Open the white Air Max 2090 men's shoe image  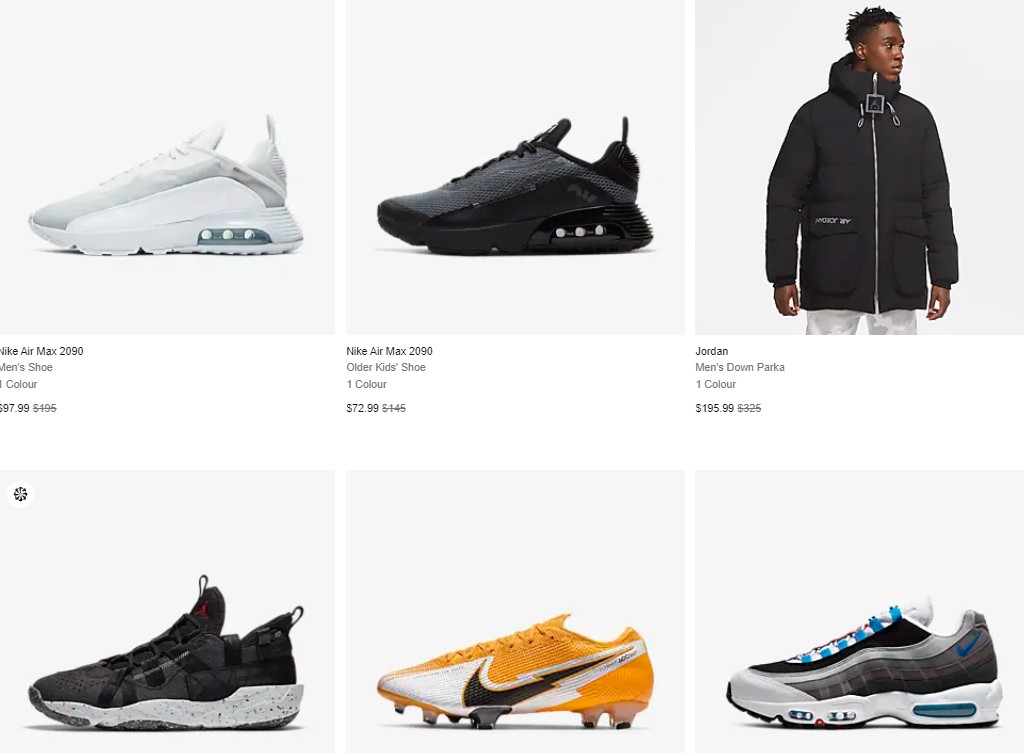pos(167,167)
